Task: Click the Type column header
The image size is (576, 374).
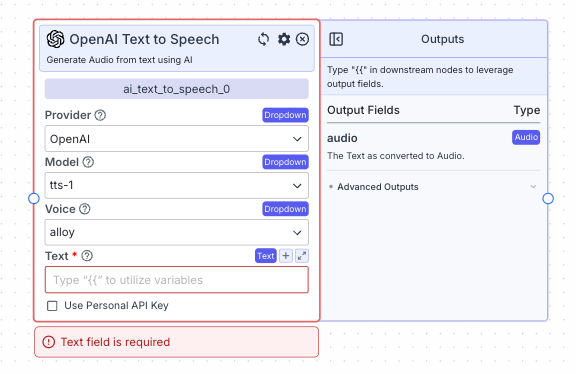Action: coord(527,110)
